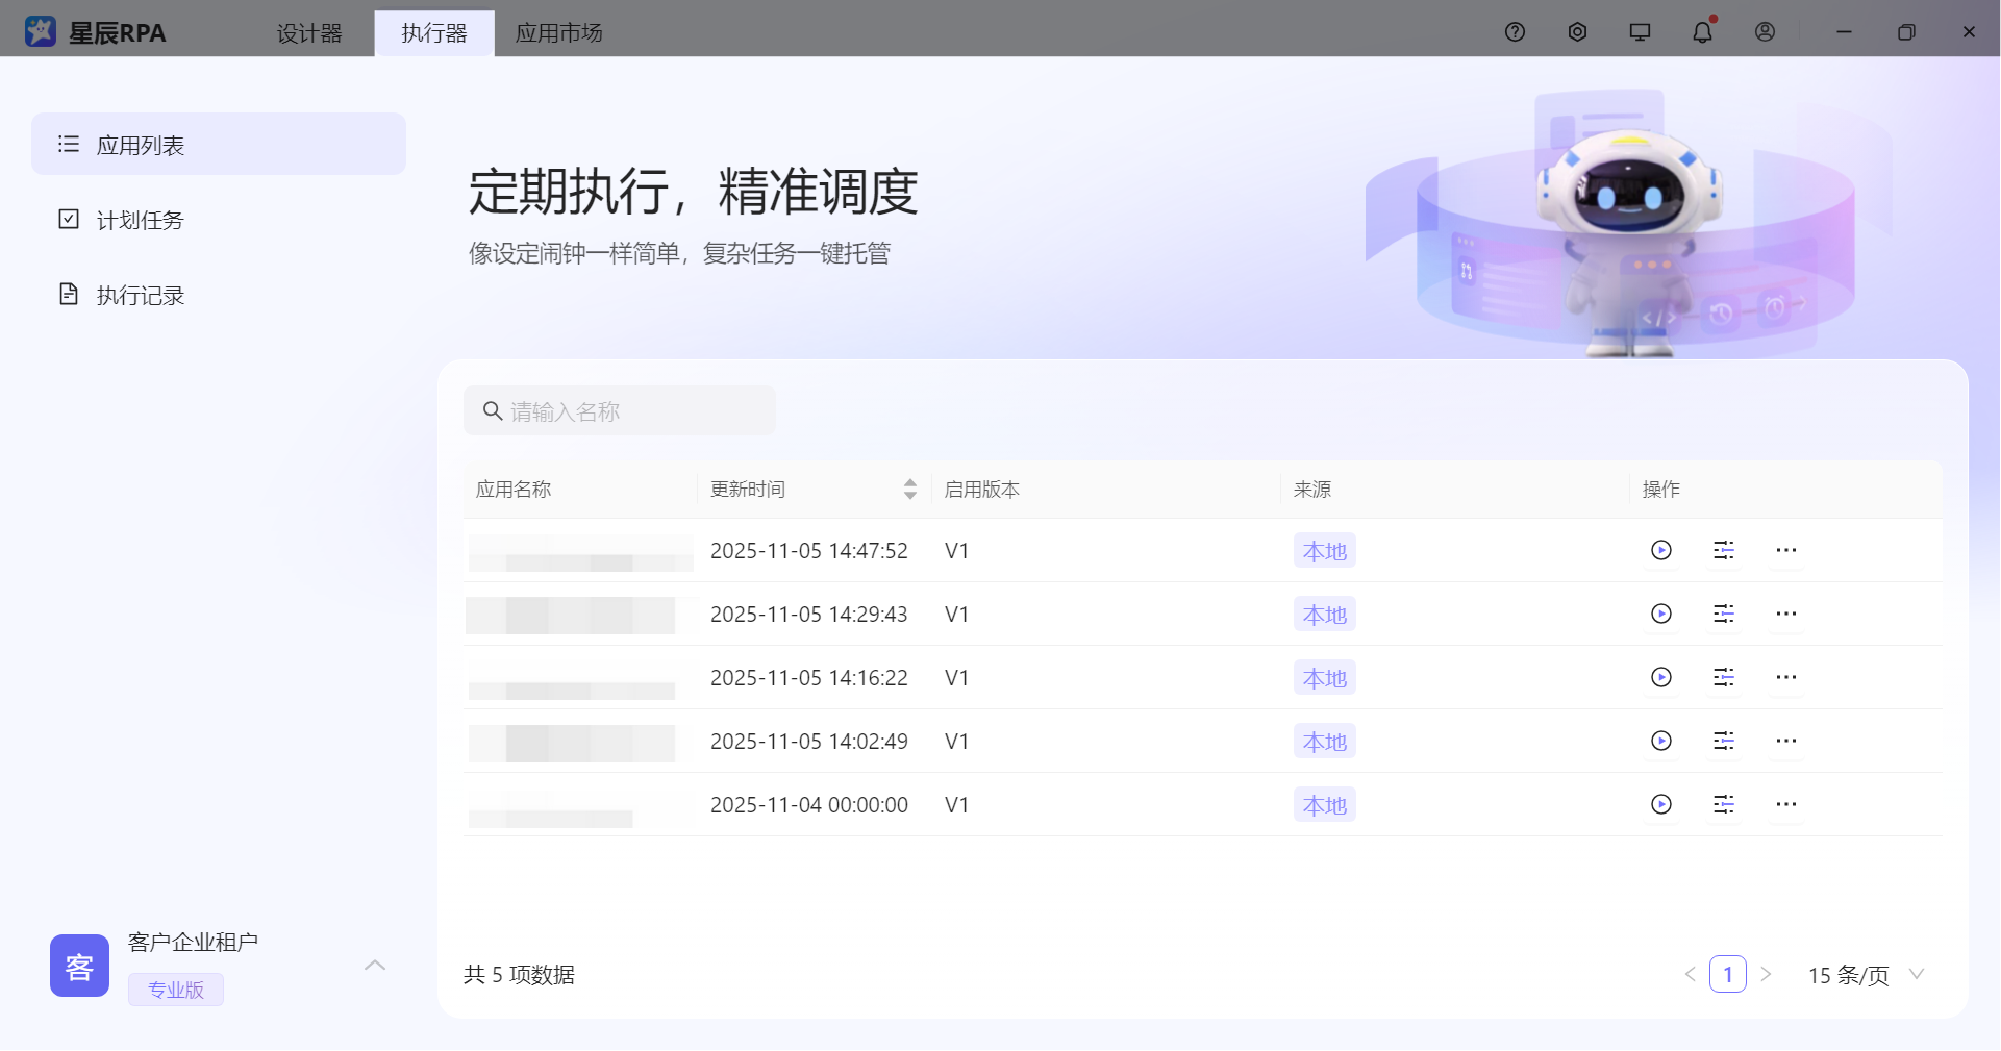Select page 1 in pagination
Image resolution: width=2001 pixels, height=1051 pixels.
[x=1727, y=975]
